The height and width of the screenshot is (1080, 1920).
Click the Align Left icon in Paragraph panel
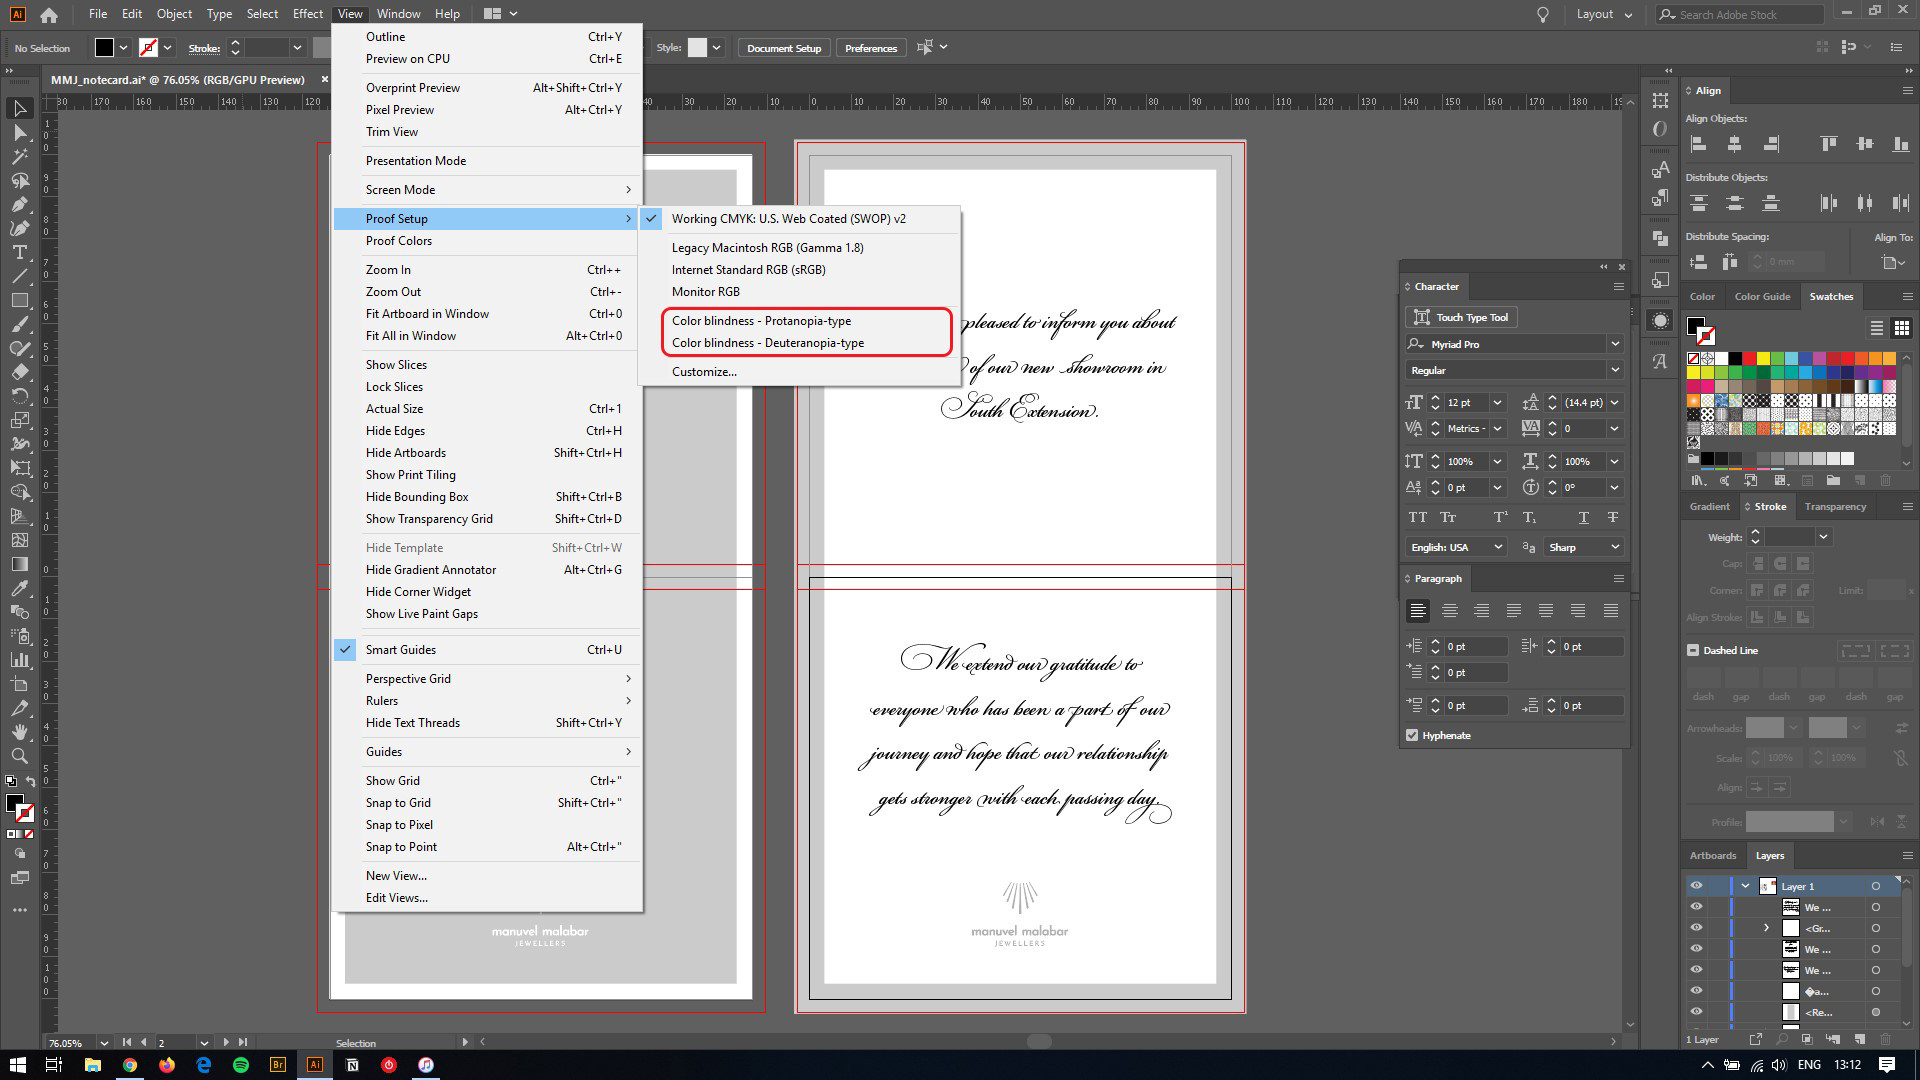1416,611
